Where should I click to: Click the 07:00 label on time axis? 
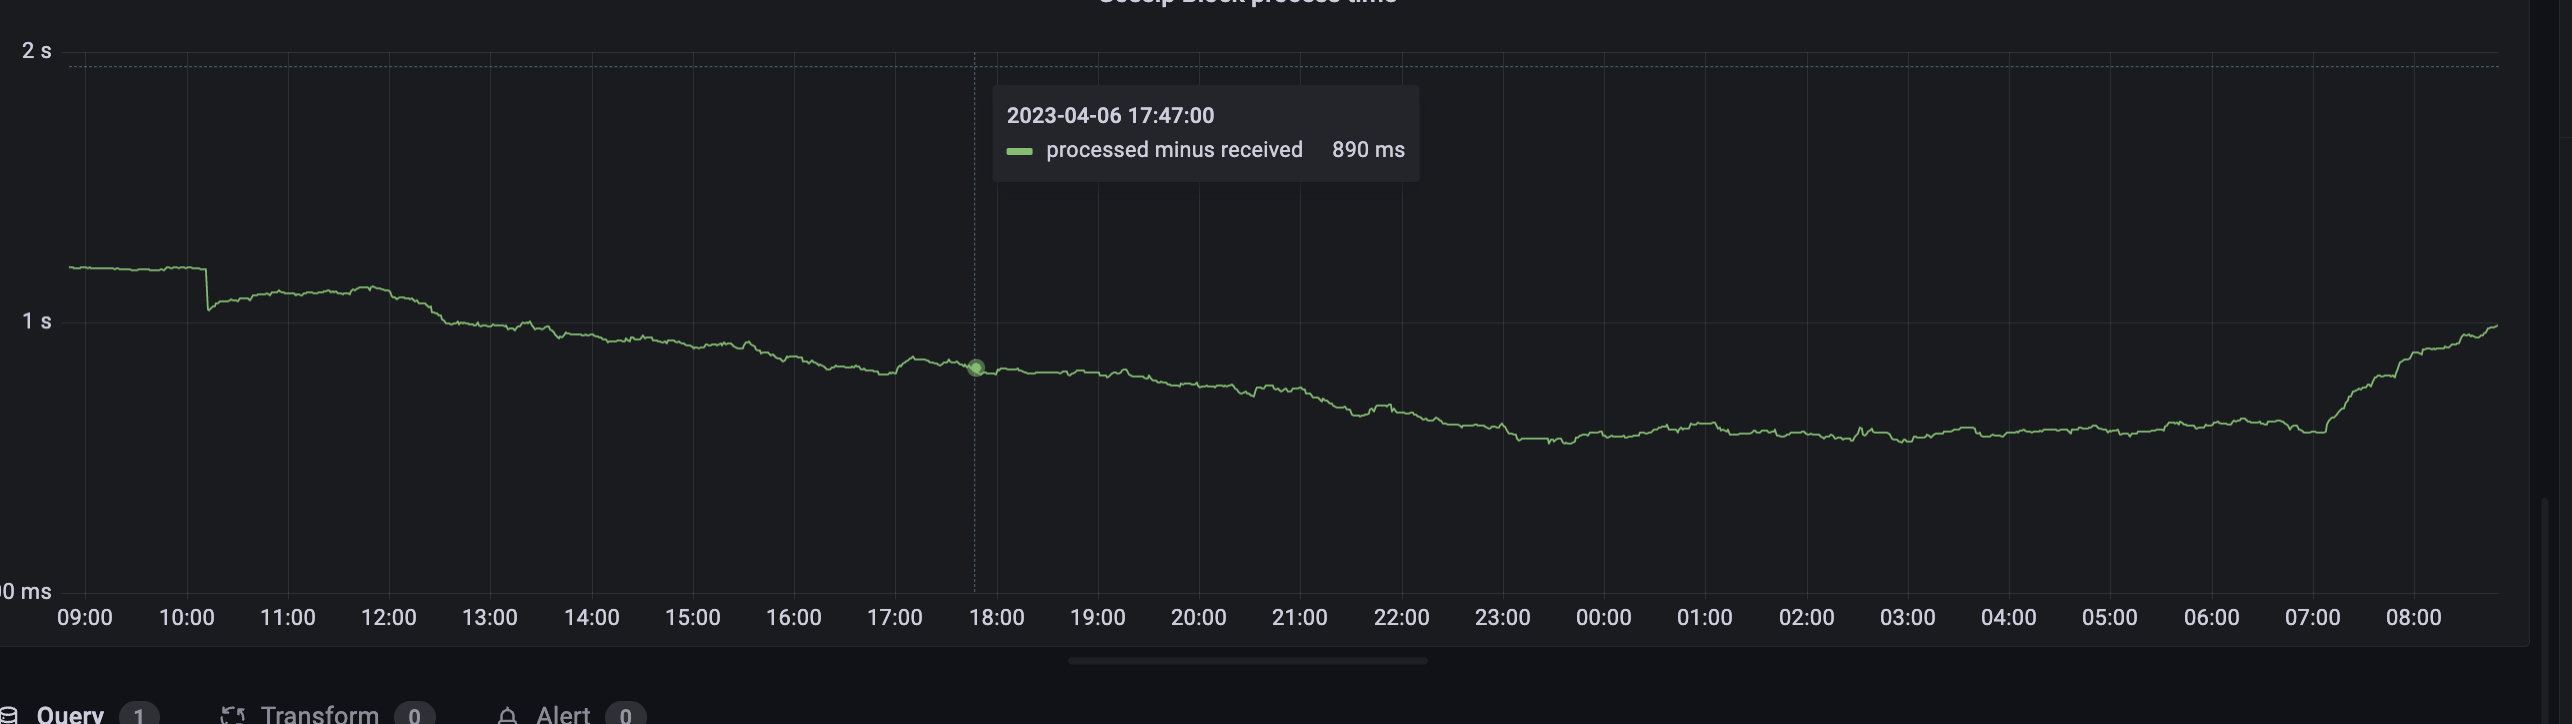[2312, 618]
